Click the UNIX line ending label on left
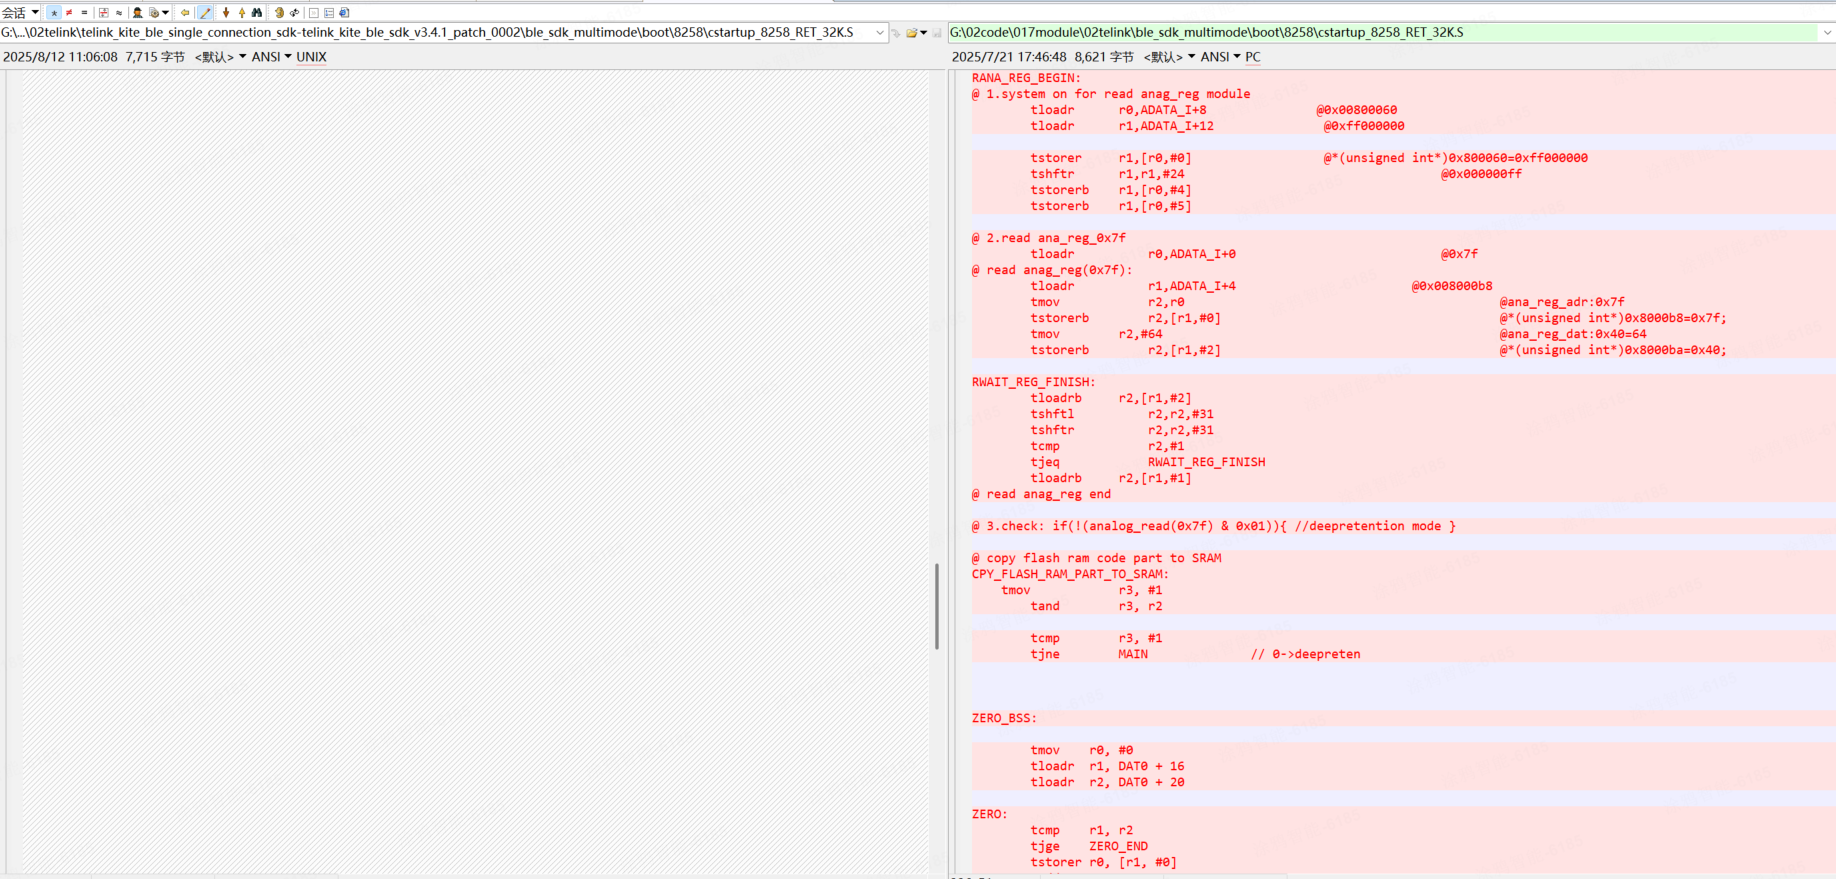This screenshot has width=1836, height=879. 311,57
